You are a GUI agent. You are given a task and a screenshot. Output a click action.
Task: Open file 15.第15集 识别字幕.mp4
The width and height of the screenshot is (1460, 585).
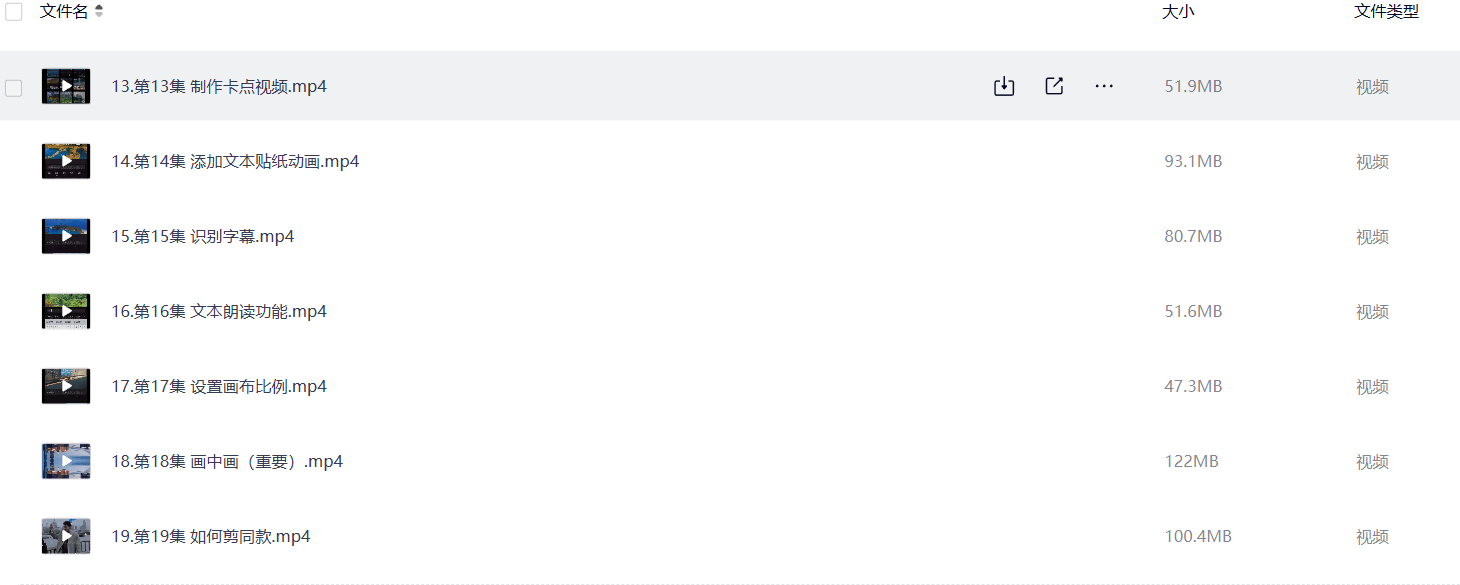203,237
